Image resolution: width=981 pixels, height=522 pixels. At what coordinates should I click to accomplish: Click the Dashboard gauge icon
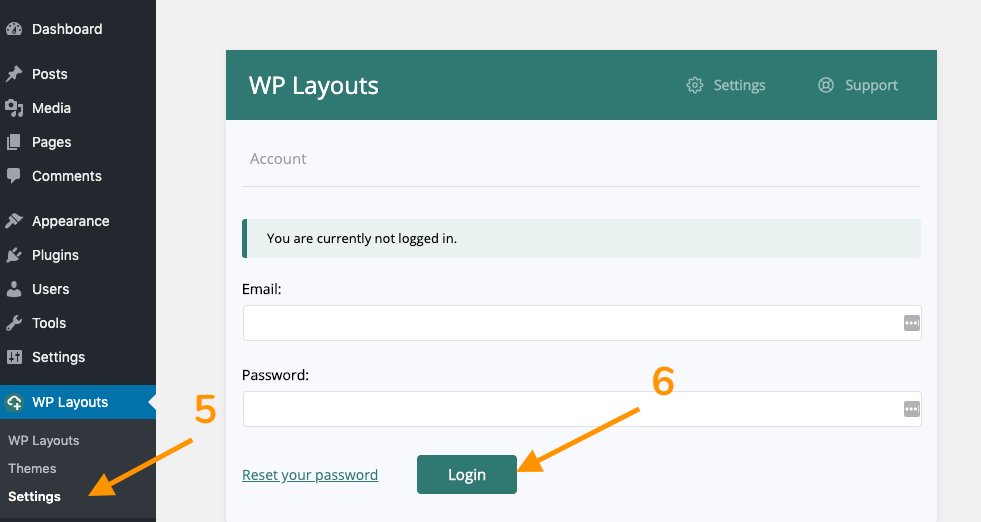(x=14, y=29)
